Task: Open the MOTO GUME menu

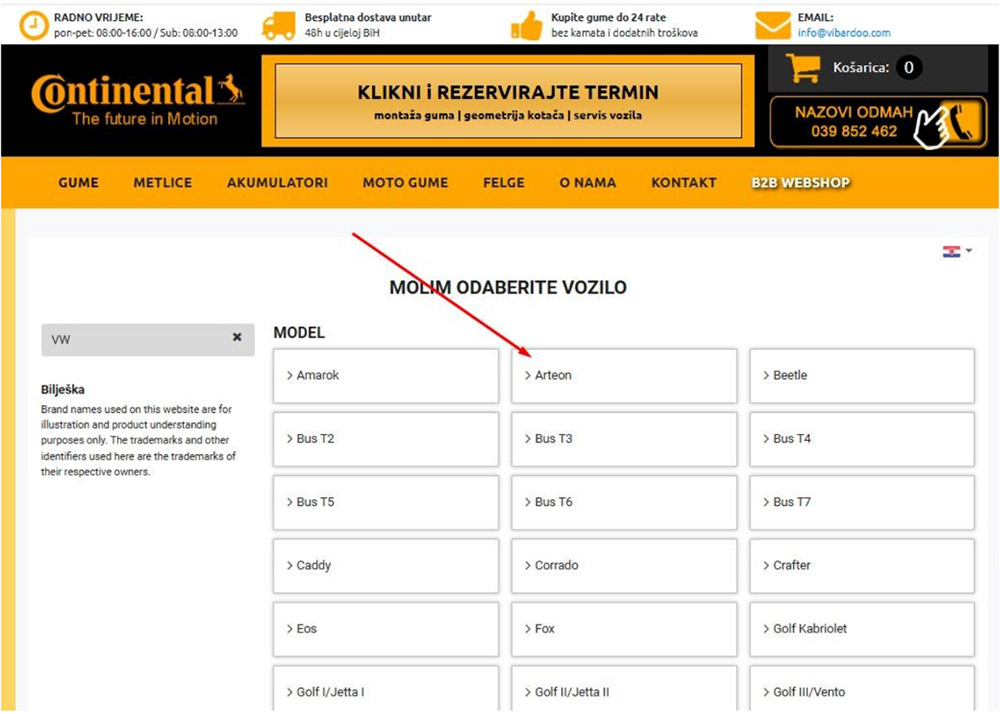Action: coord(405,182)
